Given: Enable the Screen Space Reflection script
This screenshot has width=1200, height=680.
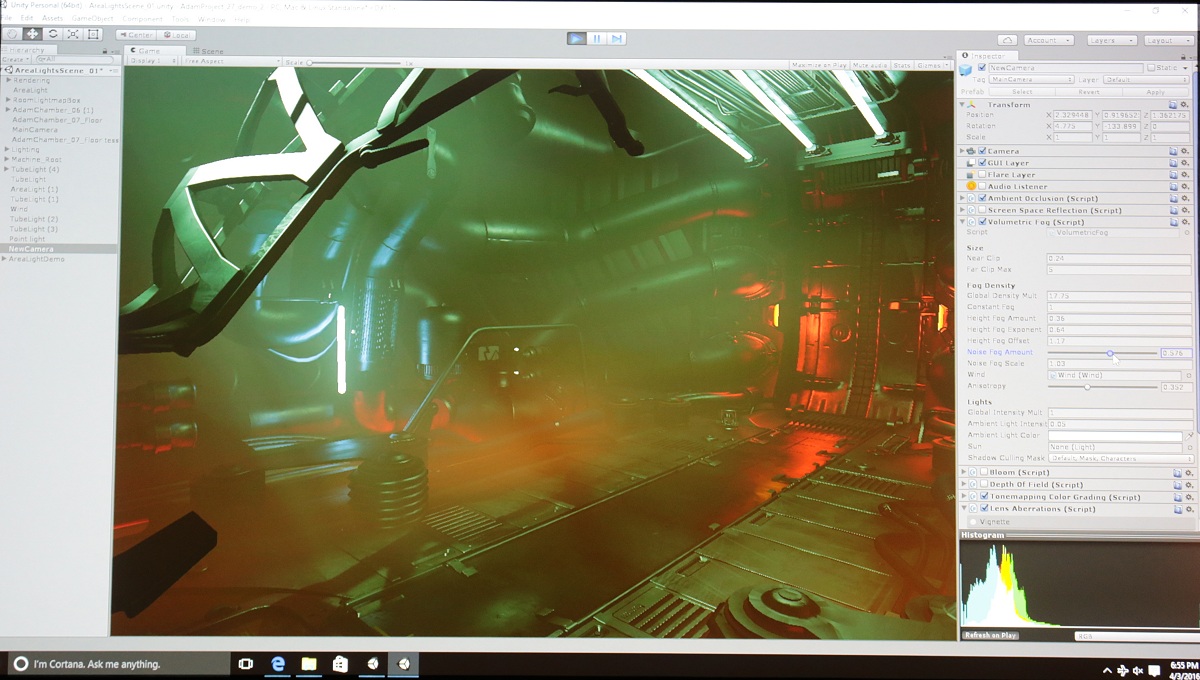Looking at the screenshot, I should click(982, 211).
